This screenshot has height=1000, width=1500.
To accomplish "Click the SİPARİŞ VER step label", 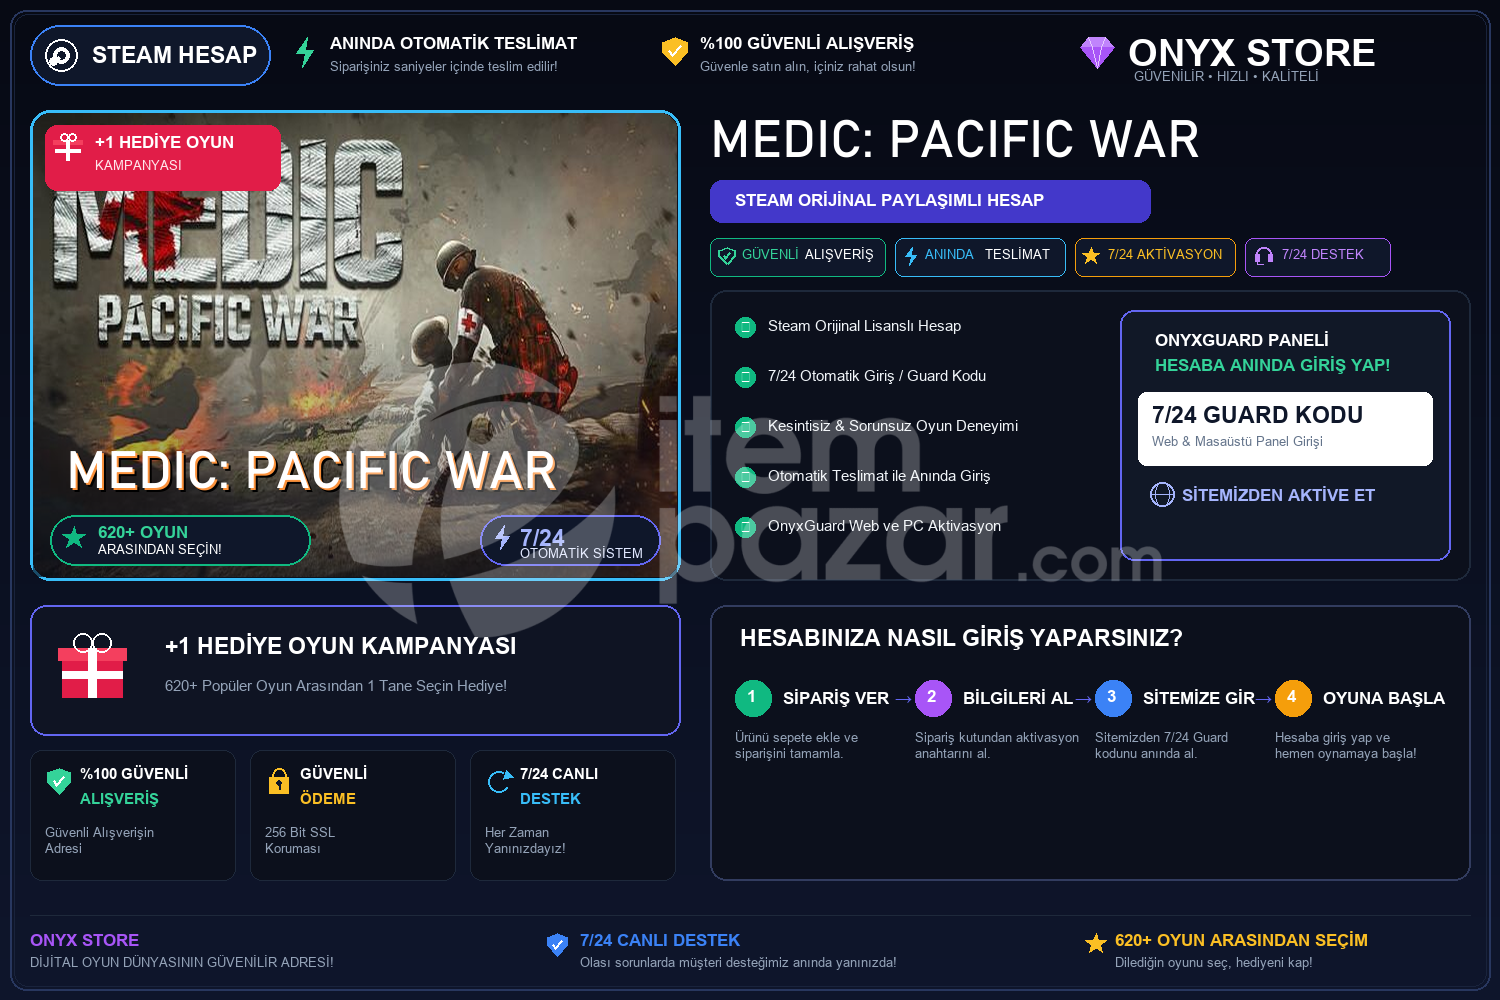I will (836, 698).
